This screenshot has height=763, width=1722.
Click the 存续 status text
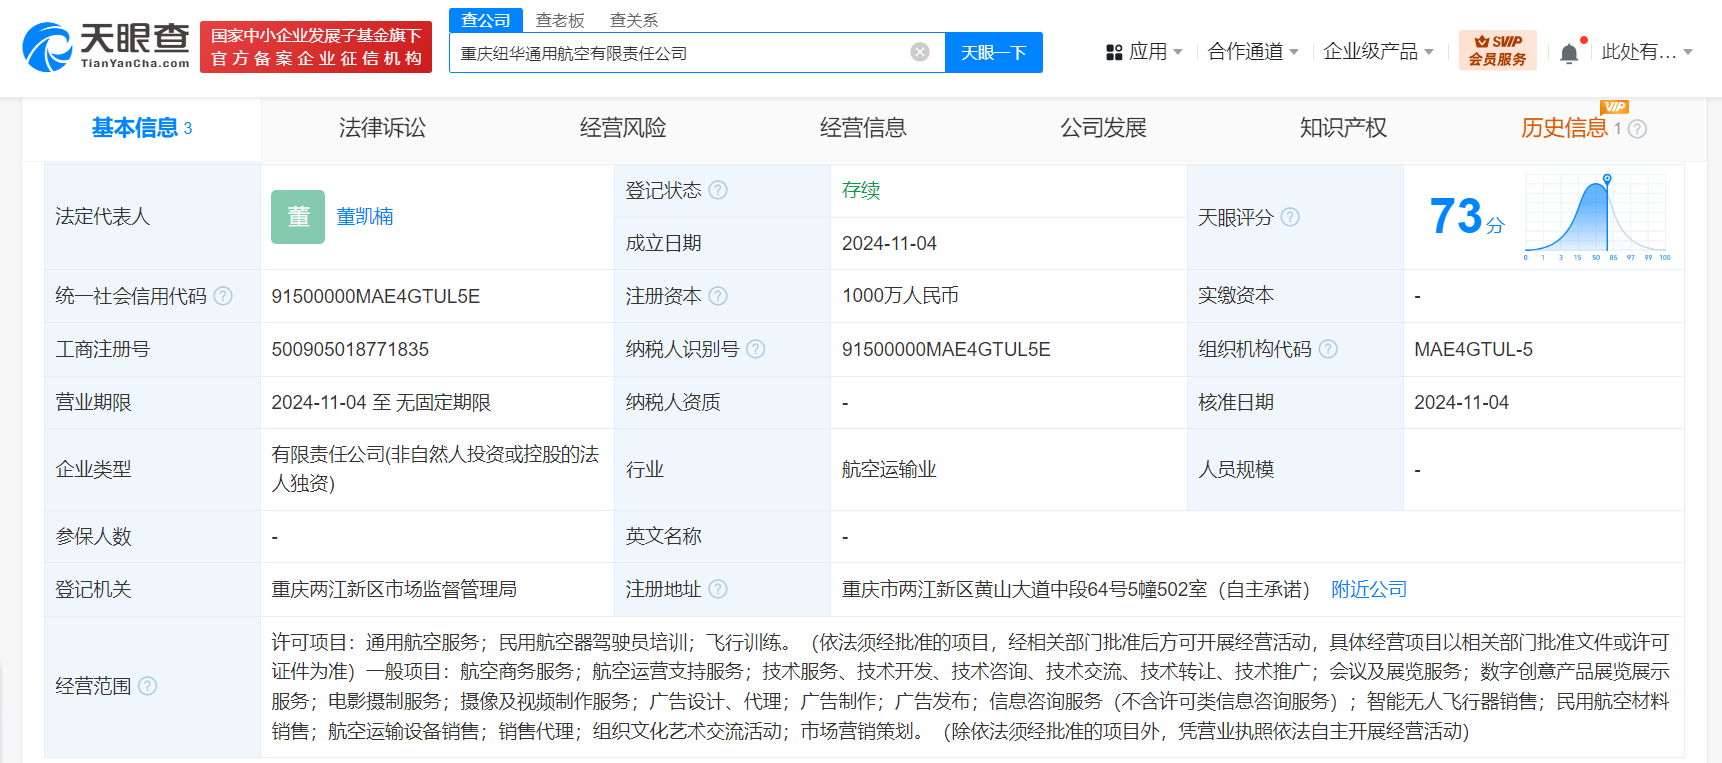(x=860, y=190)
